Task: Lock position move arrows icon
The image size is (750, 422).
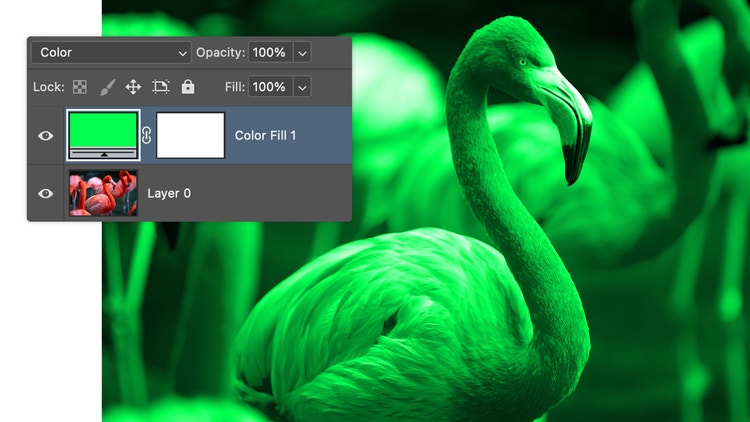Action: point(133,87)
